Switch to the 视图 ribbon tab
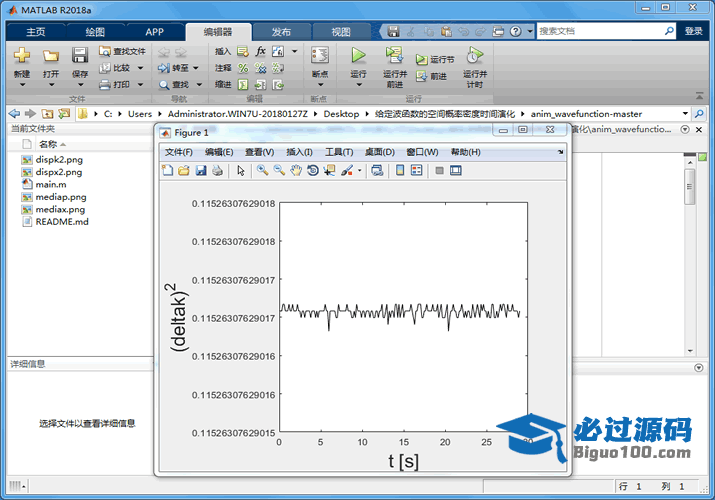Screen dimensions: 715x500 [x=341, y=31]
